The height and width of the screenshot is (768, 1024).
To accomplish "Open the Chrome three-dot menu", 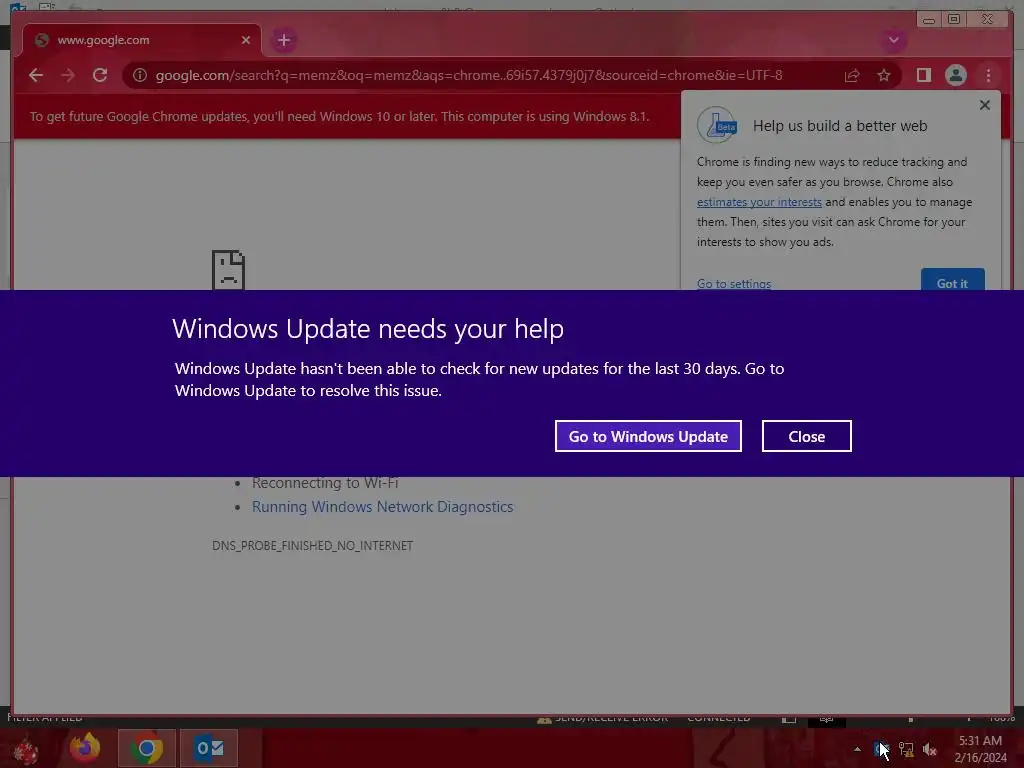I will (988, 75).
